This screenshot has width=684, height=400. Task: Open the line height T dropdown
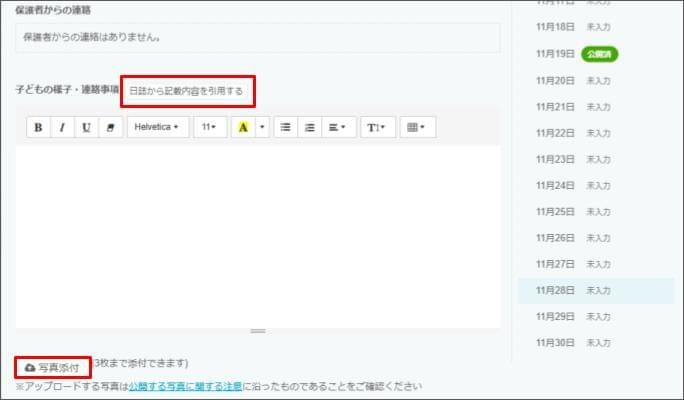click(x=377, y=127)
